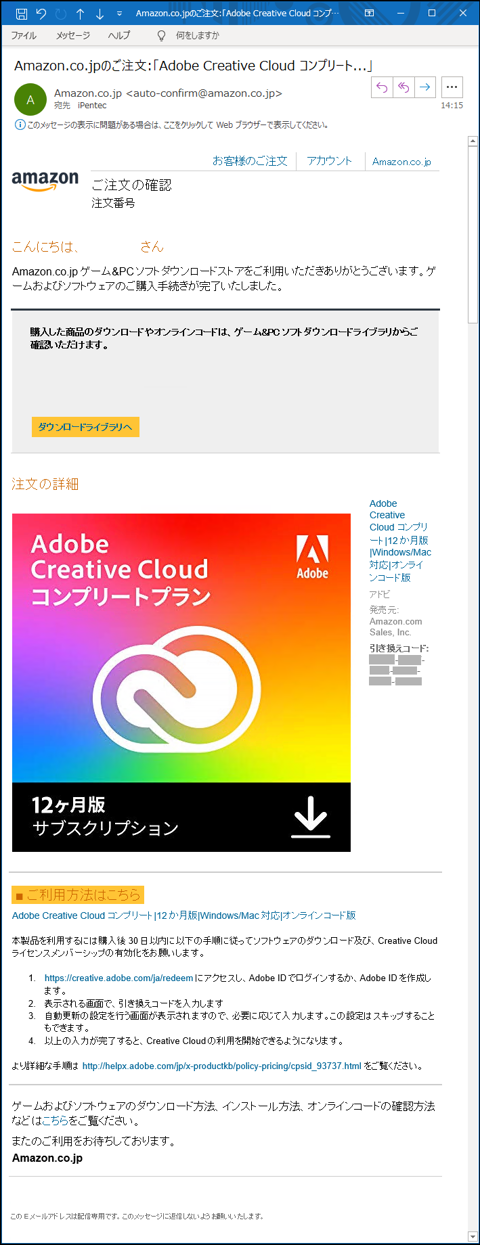Click the sender address auto-confirm@amazon.co.jp
The height and width of the screenshot is (1245, 480).
point(204,93)
